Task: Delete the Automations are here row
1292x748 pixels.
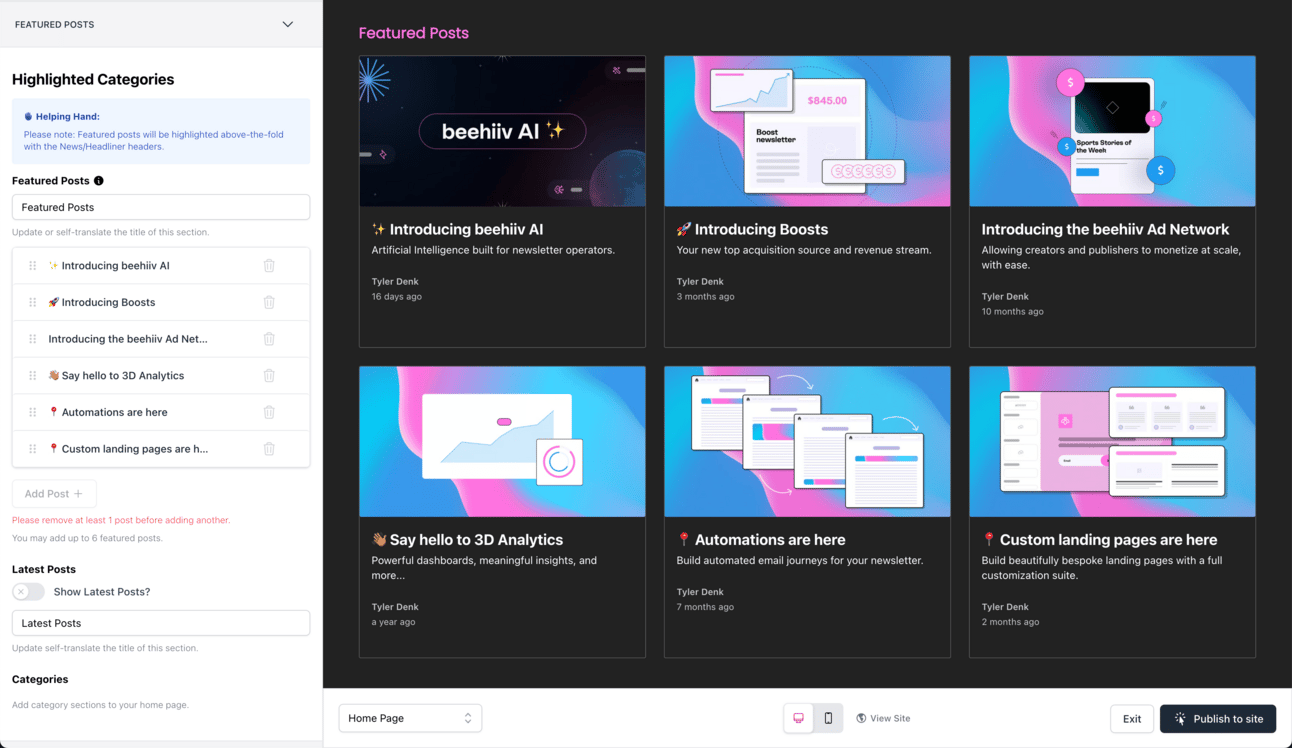Action: (269, 412)
